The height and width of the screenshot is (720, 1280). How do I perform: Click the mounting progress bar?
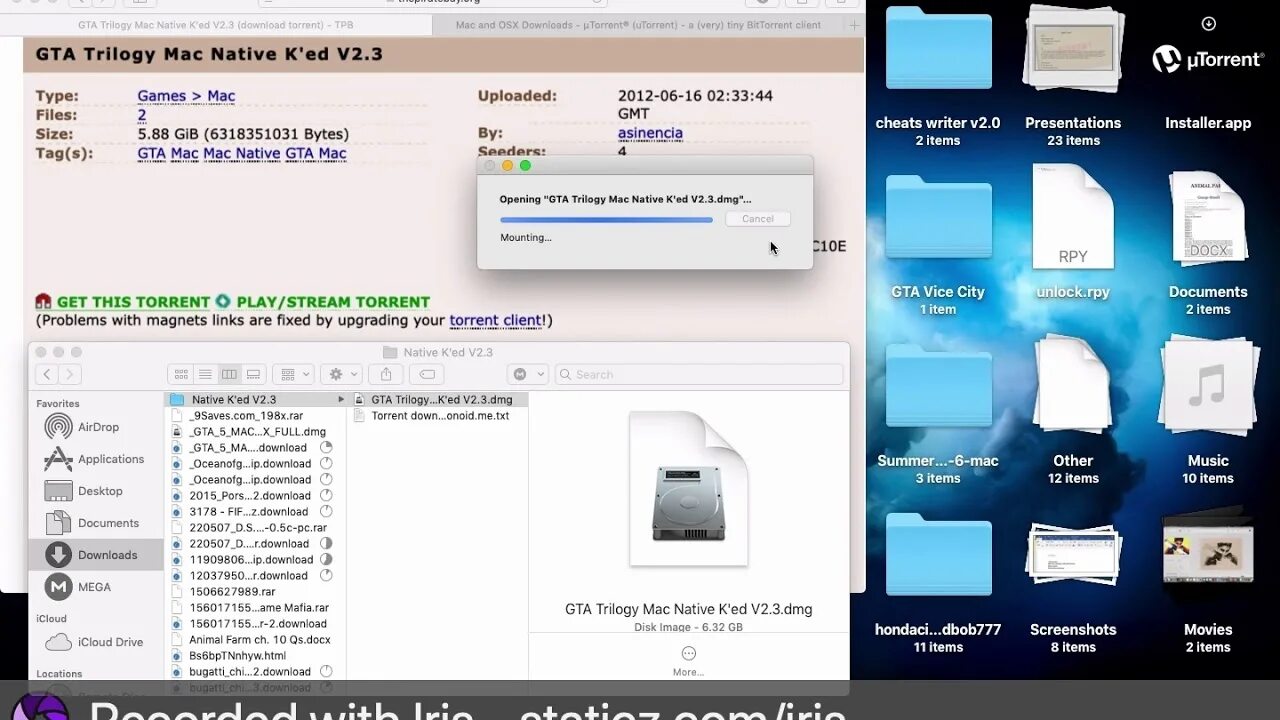pyautogui.click(x=605, y=218)
